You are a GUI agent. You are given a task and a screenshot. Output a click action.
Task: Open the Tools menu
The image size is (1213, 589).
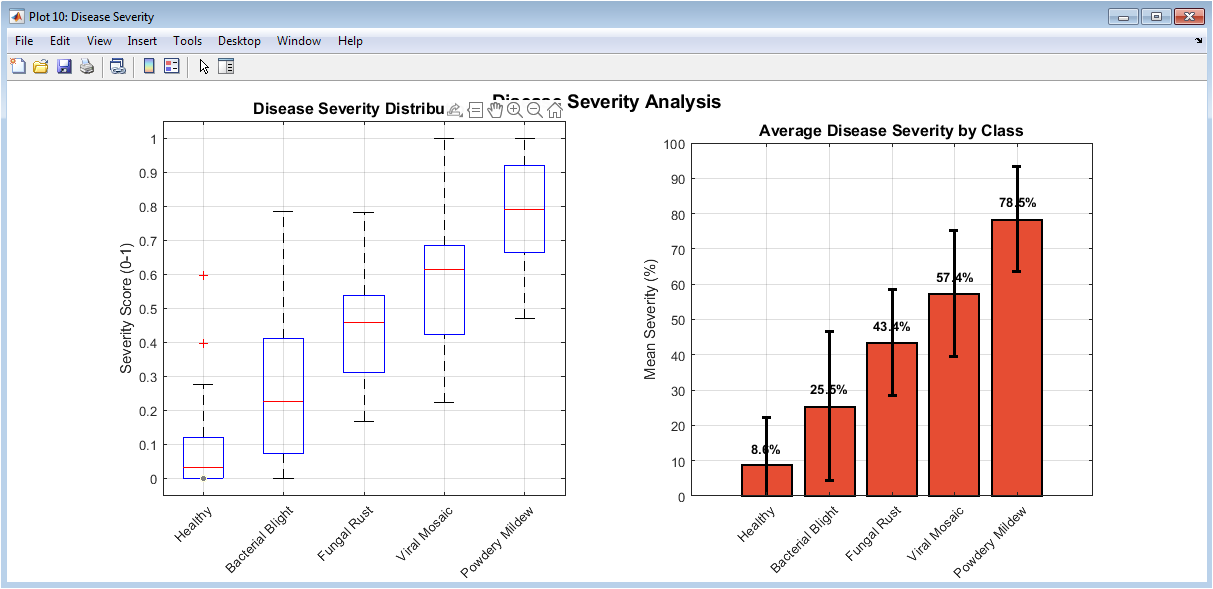point(187,41)
